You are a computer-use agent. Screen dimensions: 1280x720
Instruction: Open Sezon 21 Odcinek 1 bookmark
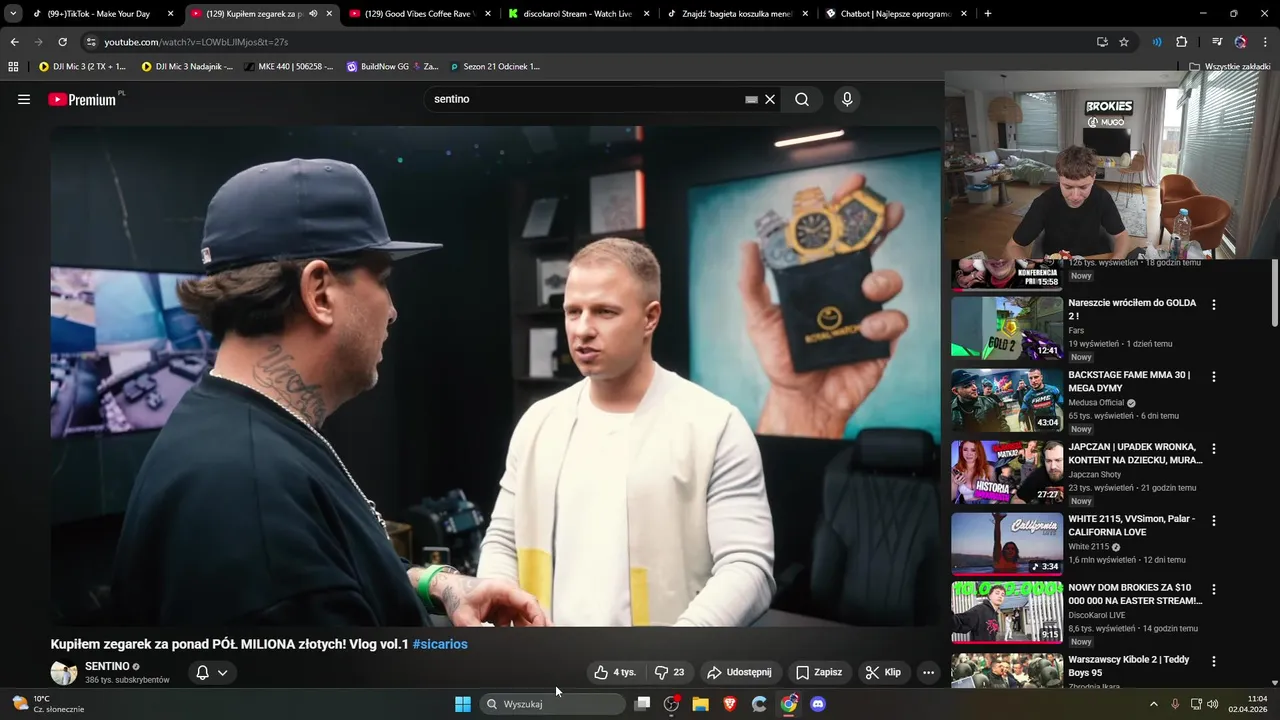[x=495, y=67]
